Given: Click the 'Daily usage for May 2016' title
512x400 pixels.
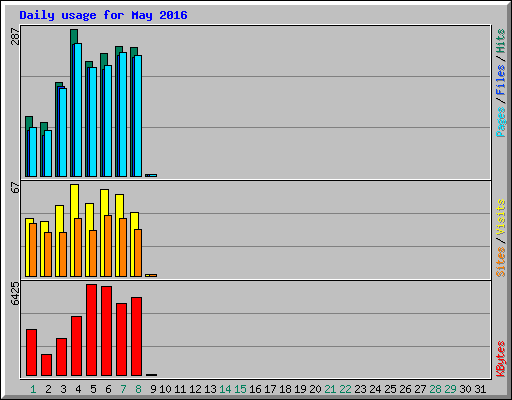Looking at the screenshot, I should (103, 15).
